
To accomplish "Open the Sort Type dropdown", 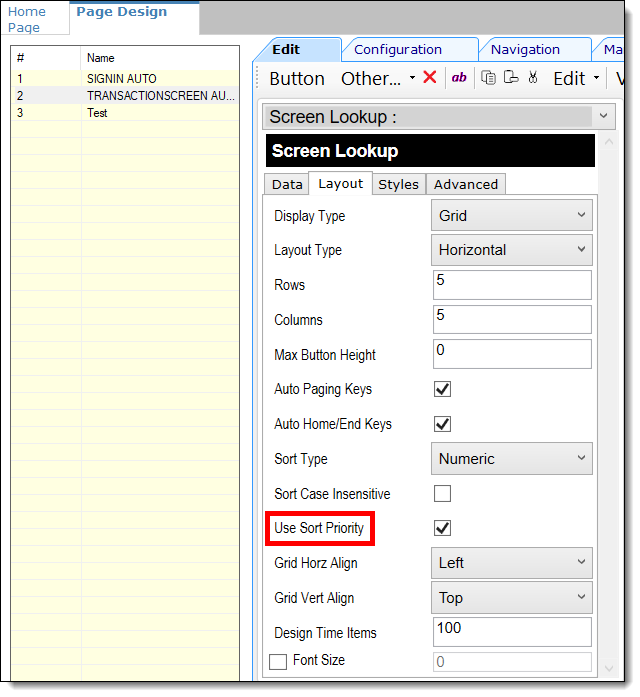I will pos(512,458).
